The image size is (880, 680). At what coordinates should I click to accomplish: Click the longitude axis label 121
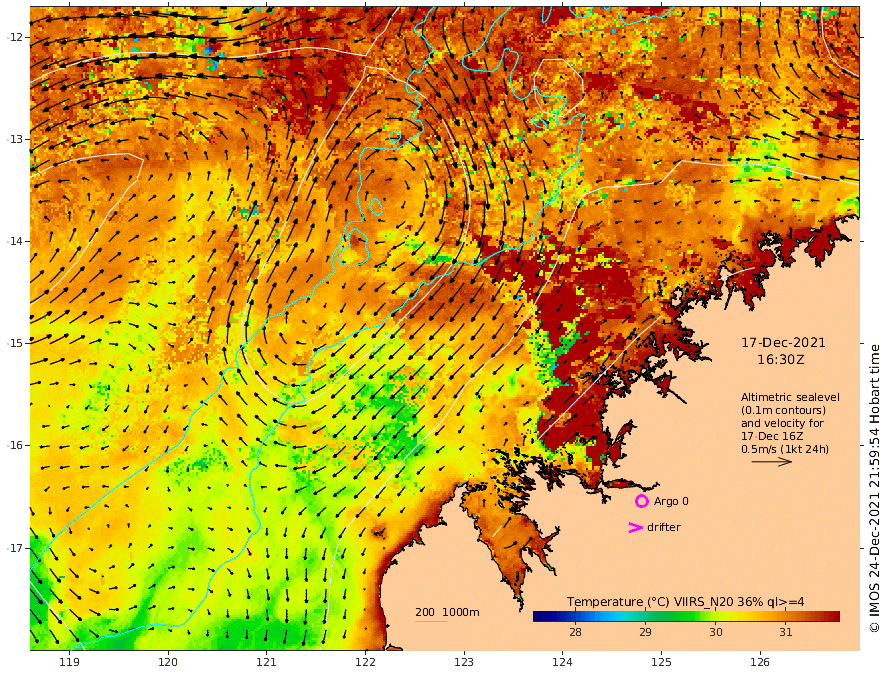point(267,662)
